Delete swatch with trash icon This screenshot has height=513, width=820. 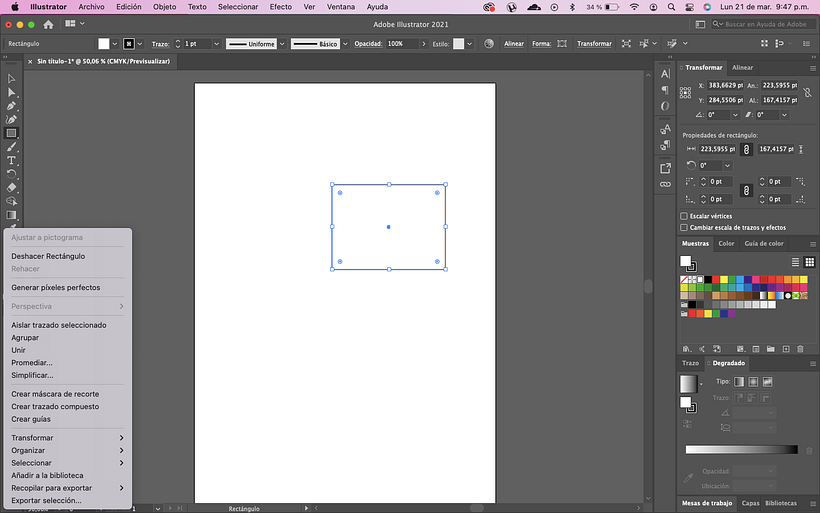coord(800,349)
